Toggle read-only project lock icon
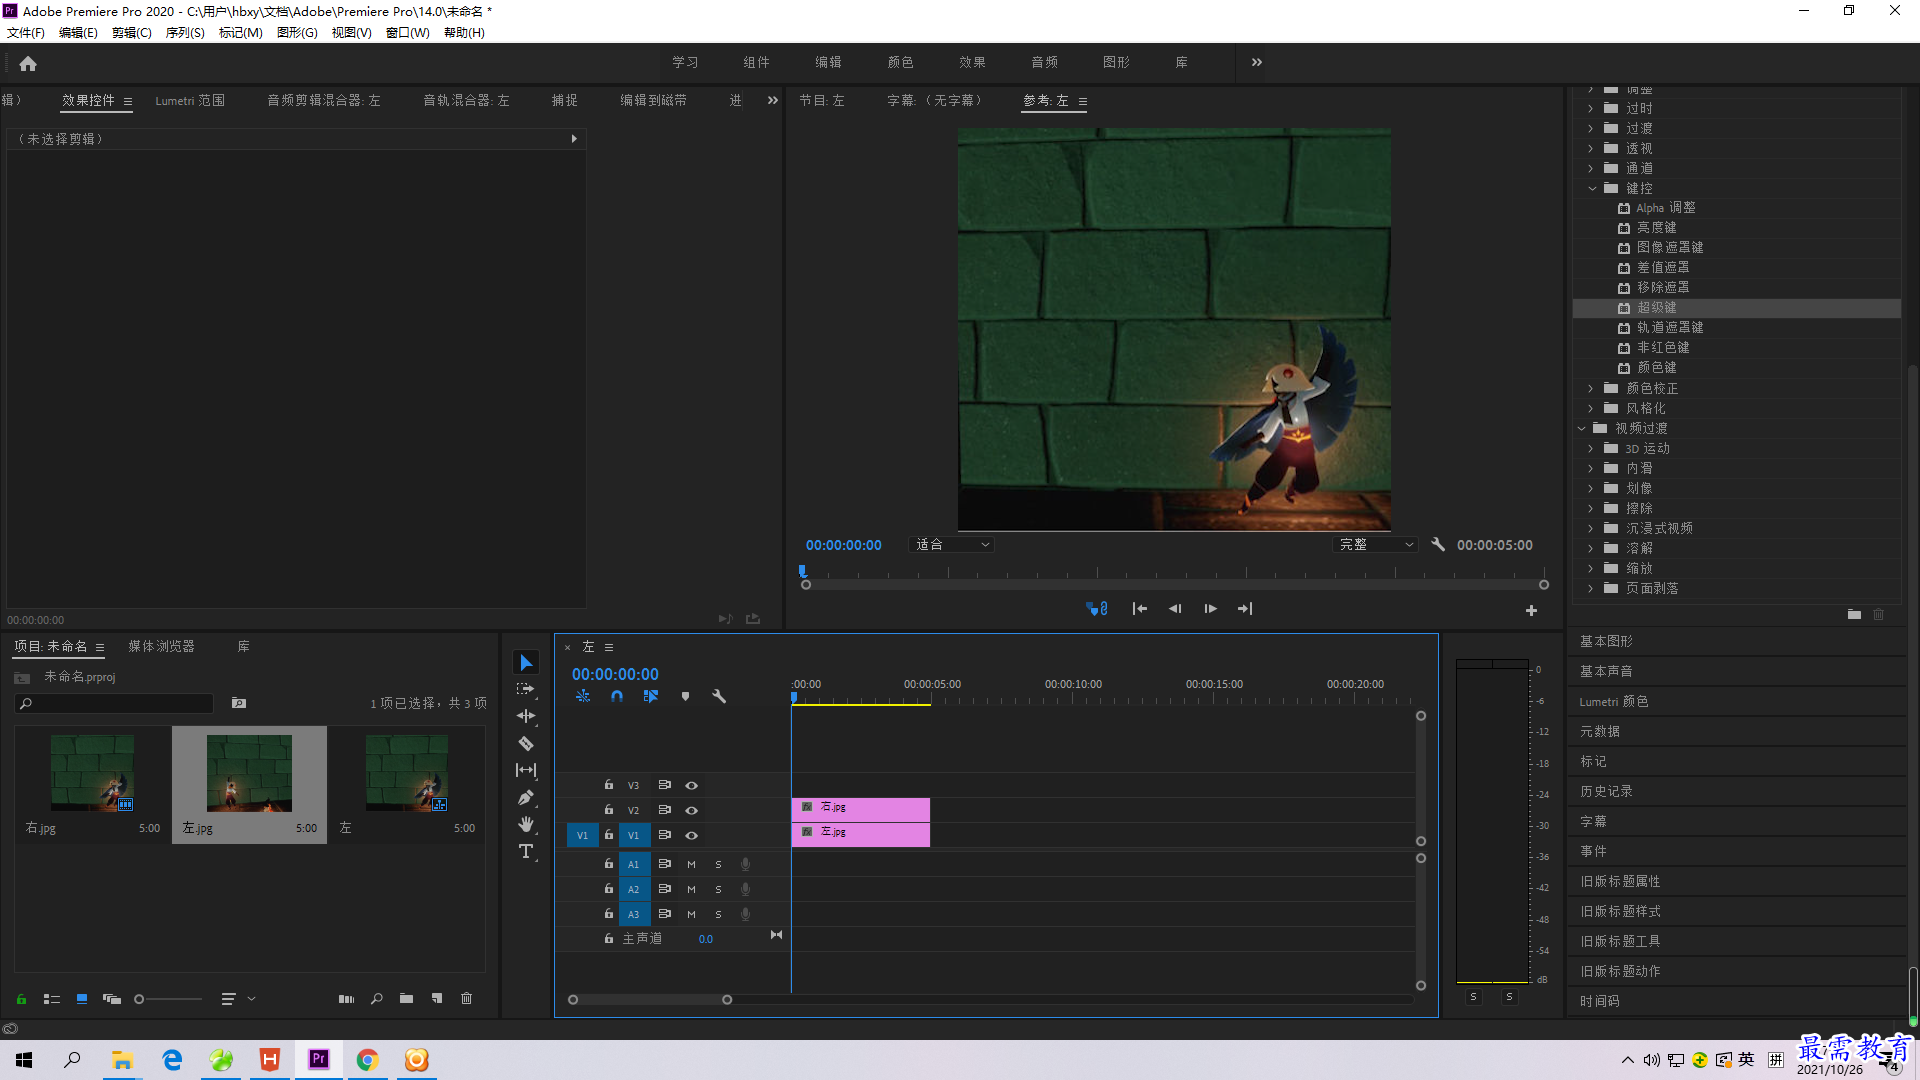1920x1080 pixels. pyautogui.click(x=21, y=998)
